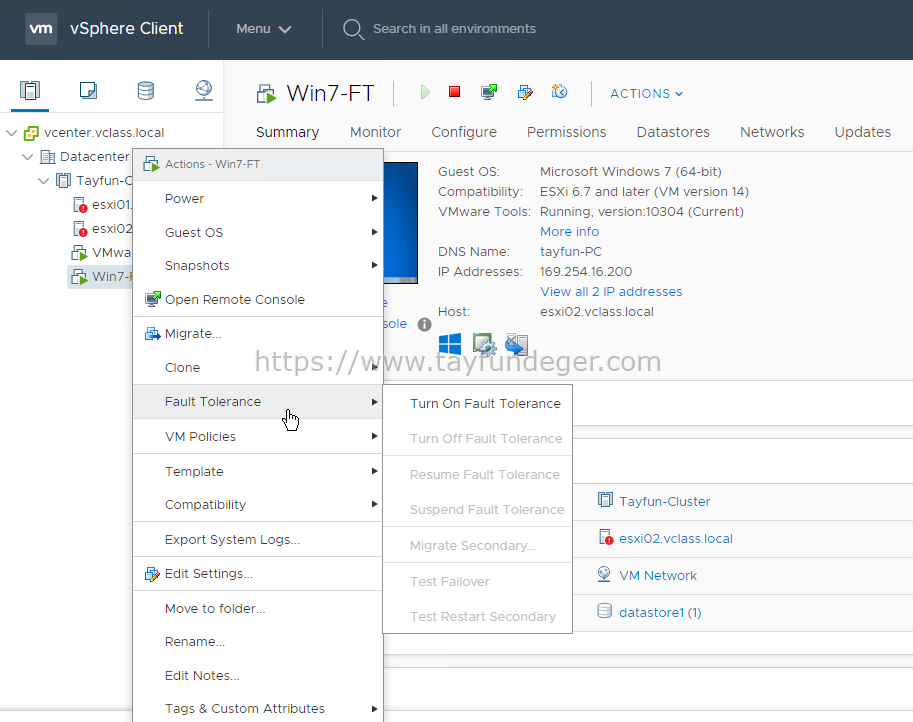Click the Windows logo icon in summary
Screen dimensions: 913x722
(450, 344)
